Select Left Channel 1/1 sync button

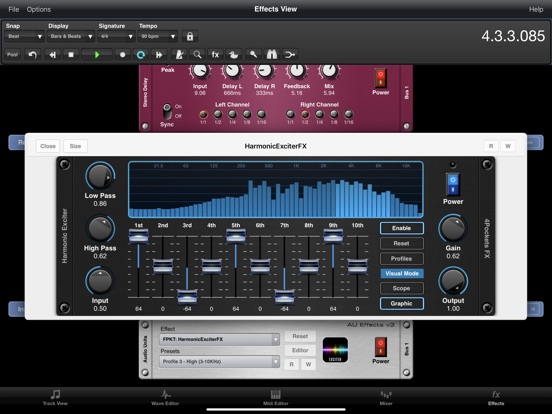click(x=203, y=114)
